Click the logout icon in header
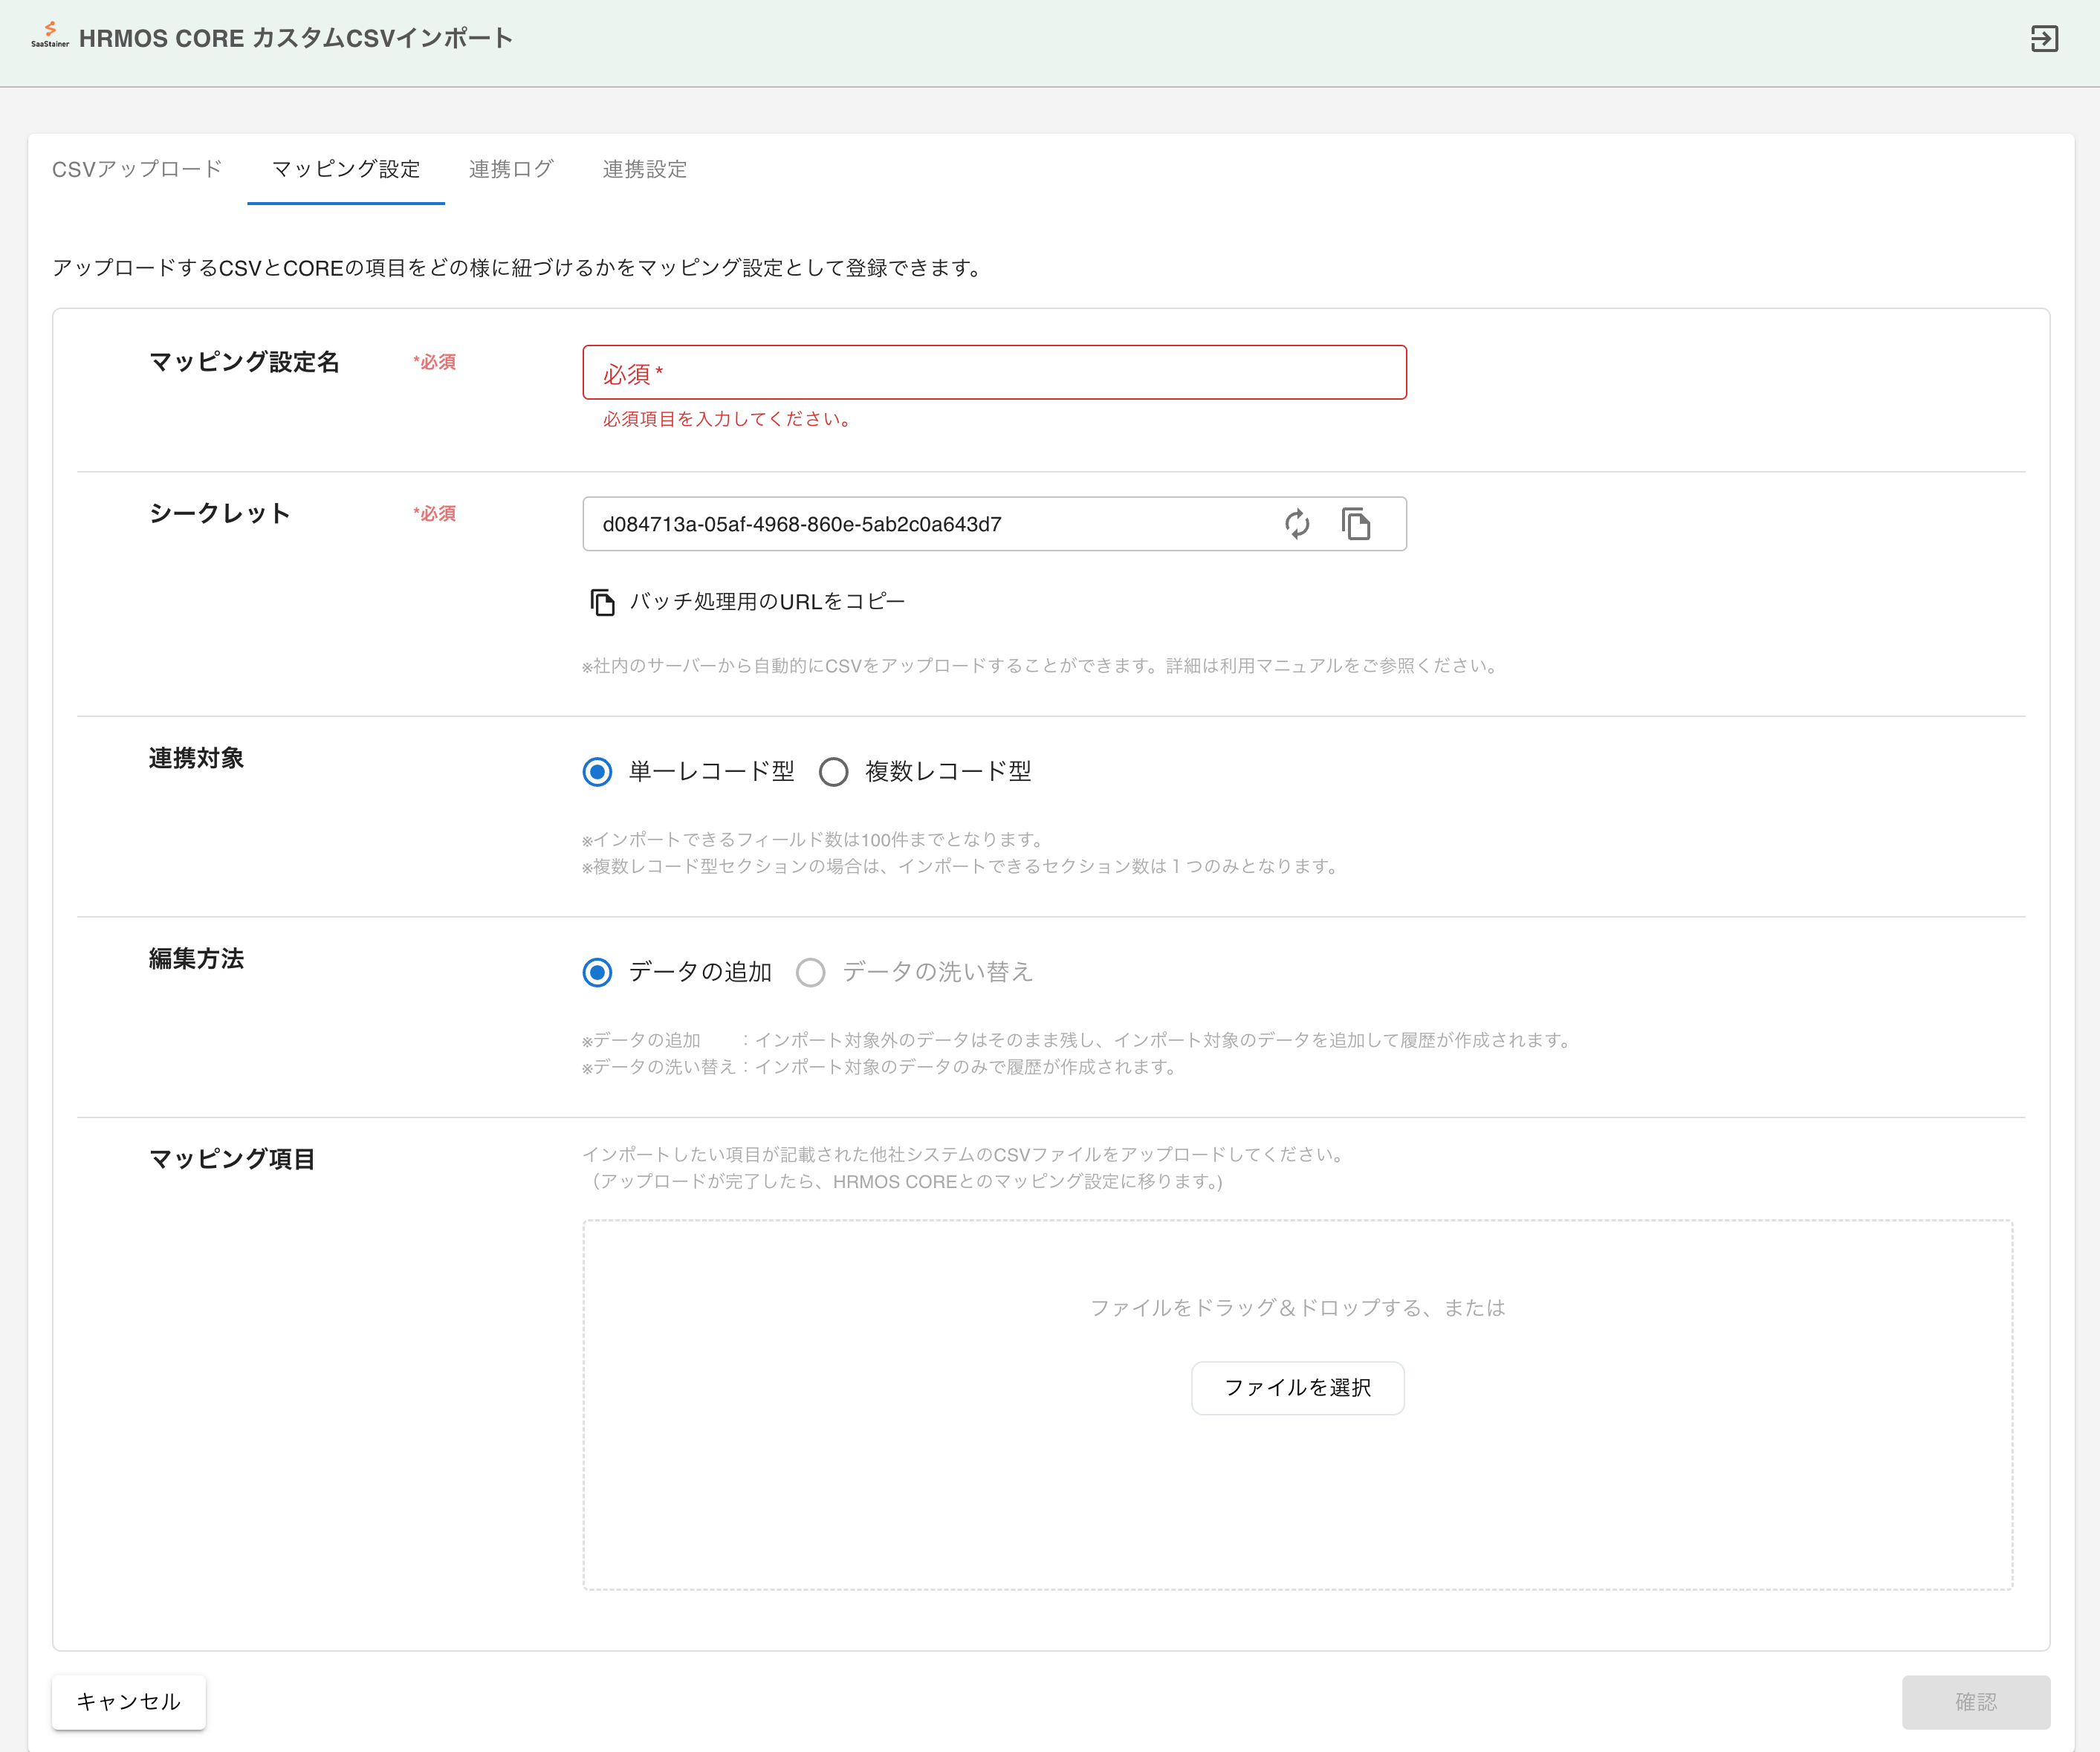The height and width of the screenshot is (1752, 2100). point(2044,38)
